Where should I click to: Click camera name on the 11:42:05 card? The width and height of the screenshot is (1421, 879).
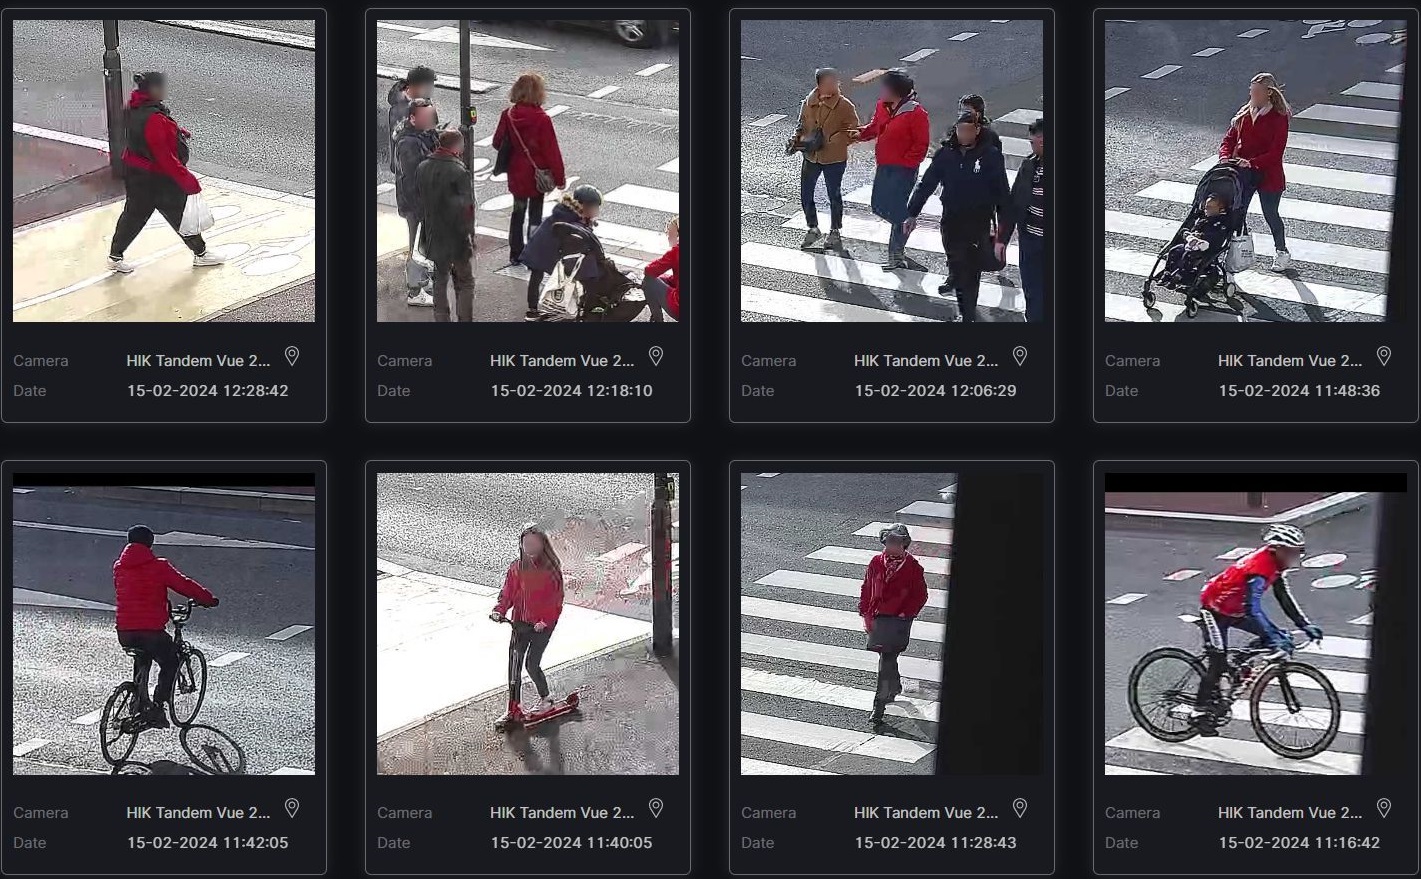pyautogui.click(x=198, y=813)
